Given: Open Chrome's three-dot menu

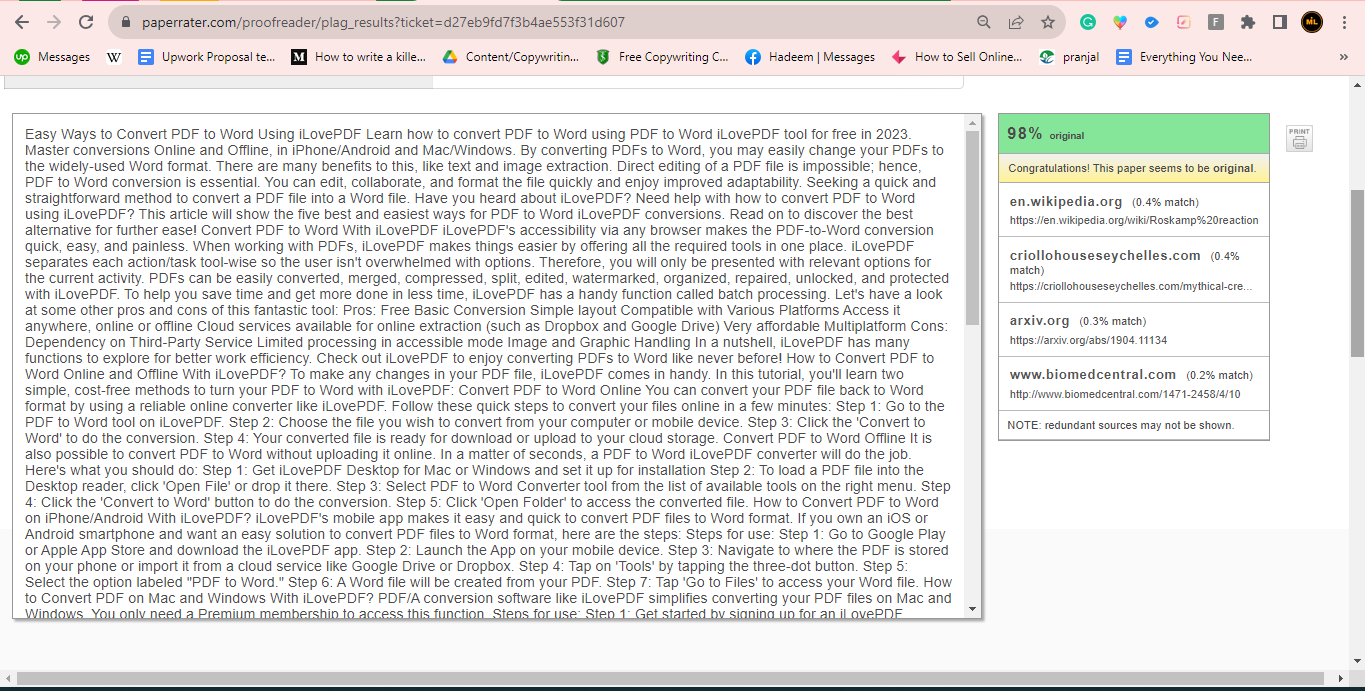Looking at the screenshot, I should (1344, 22).
